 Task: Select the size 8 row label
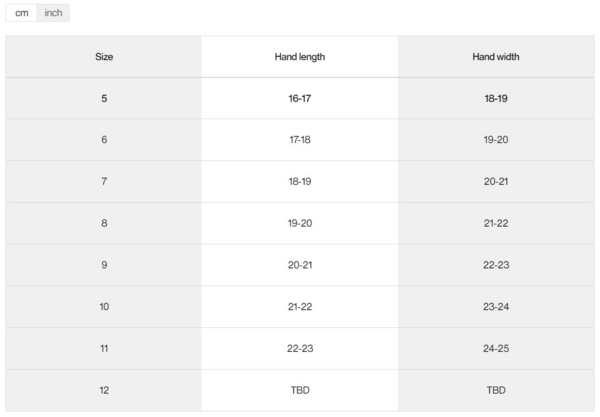(104, 223)
